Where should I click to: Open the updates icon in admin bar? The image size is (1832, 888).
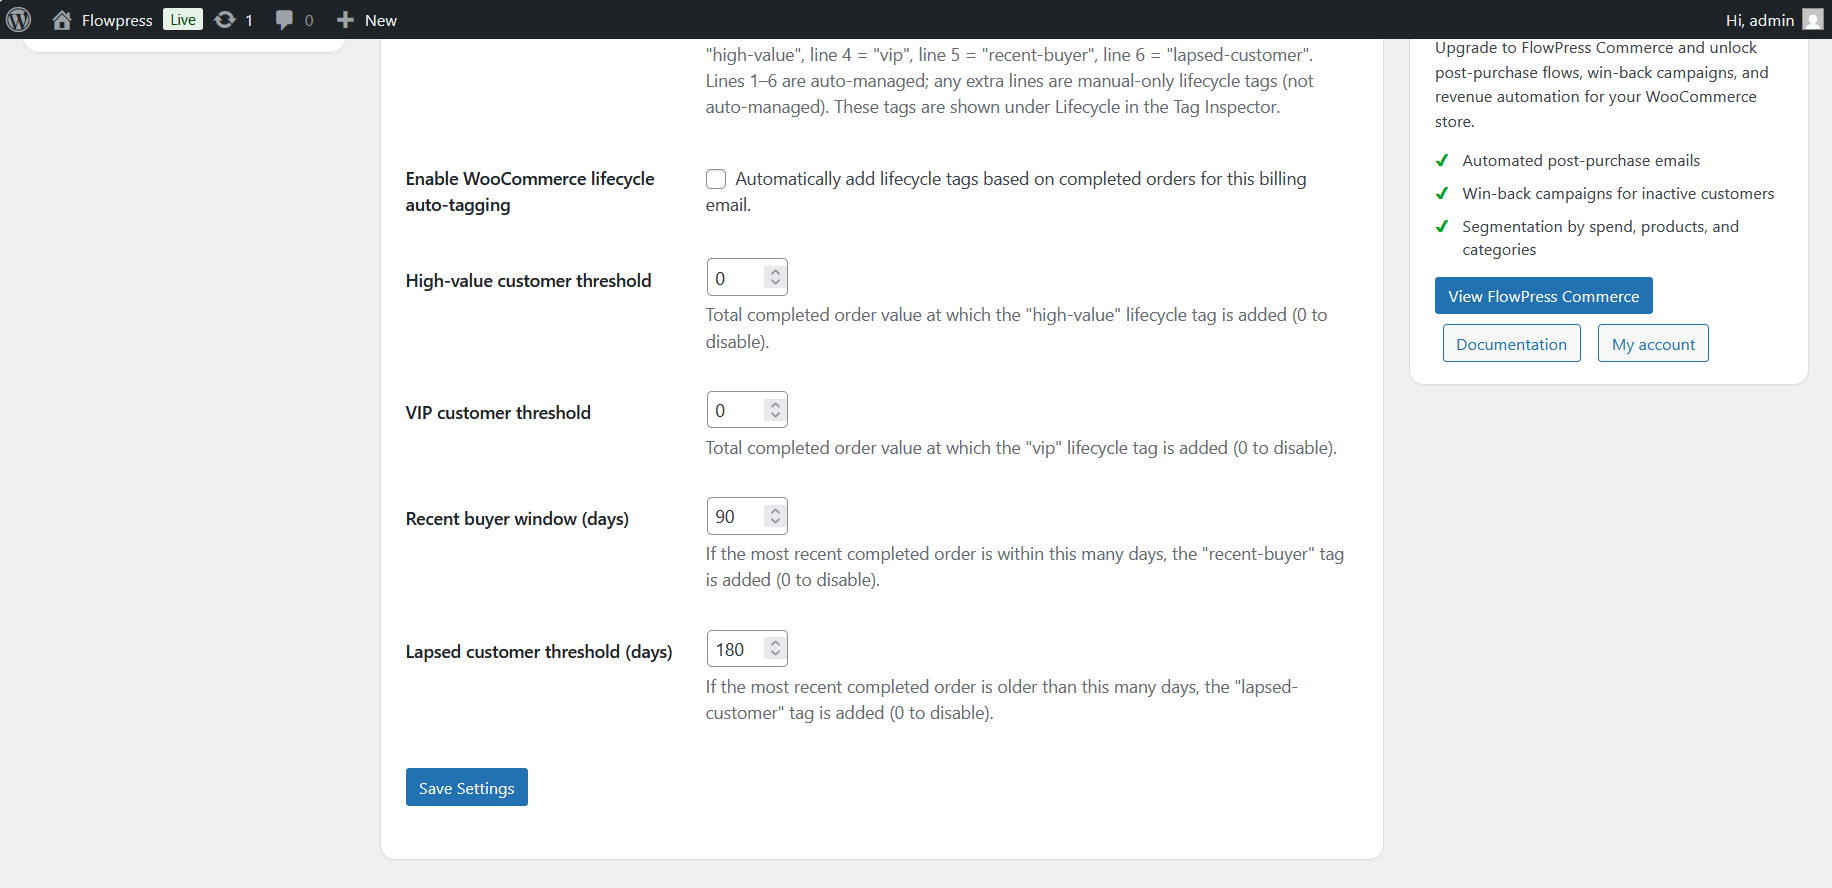coord(225,20)
